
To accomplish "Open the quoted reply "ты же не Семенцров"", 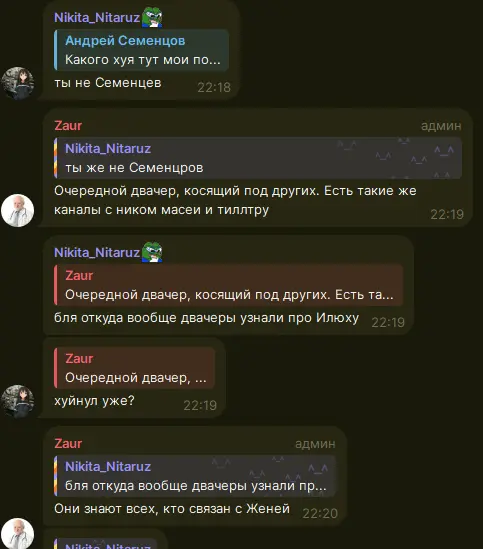I will (258, 158).
